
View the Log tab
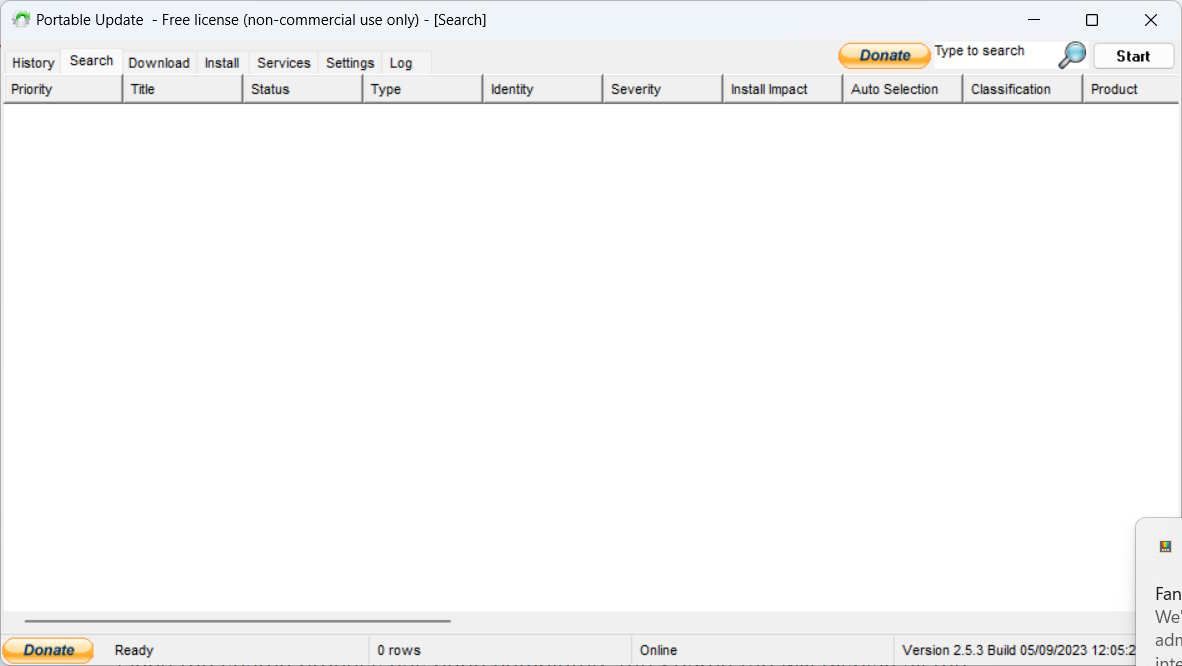[399, 62]
